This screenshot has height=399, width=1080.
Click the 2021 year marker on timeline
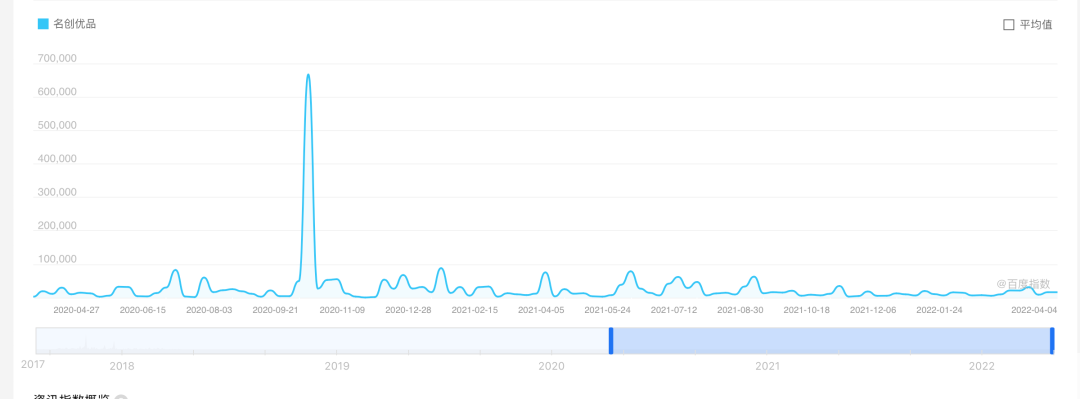(x=769, y=367)
